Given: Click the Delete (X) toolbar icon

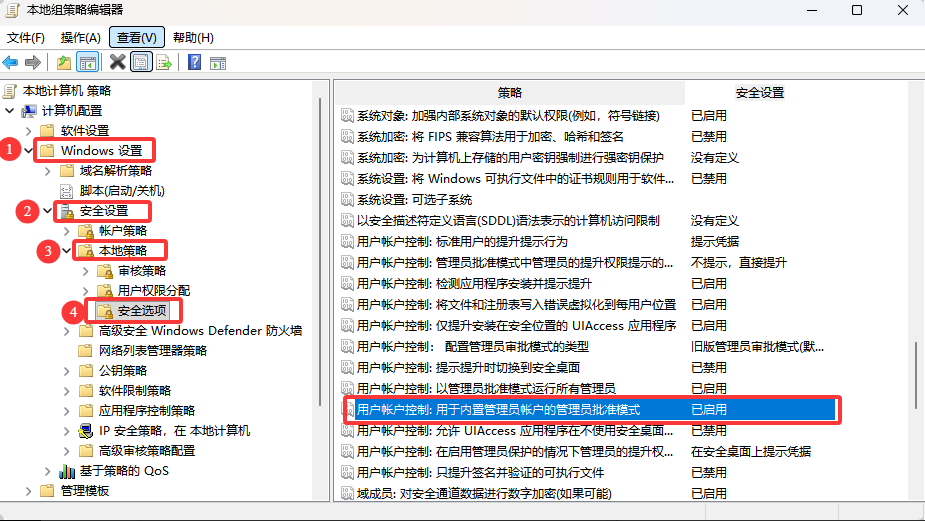Looking at the screenshot, I should [118, 62].
